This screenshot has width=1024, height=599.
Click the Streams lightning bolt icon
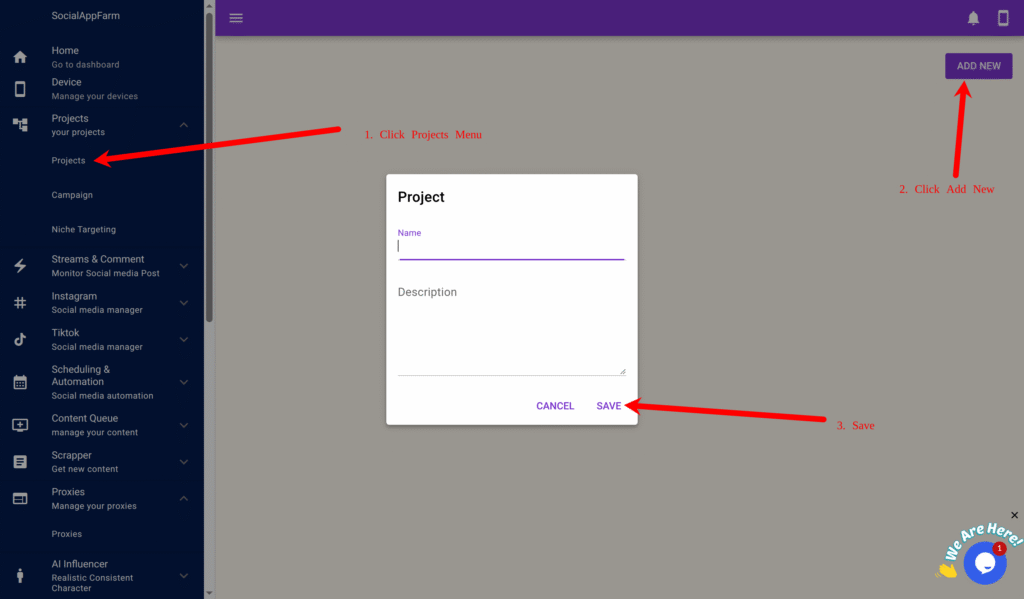pos(20,266)
